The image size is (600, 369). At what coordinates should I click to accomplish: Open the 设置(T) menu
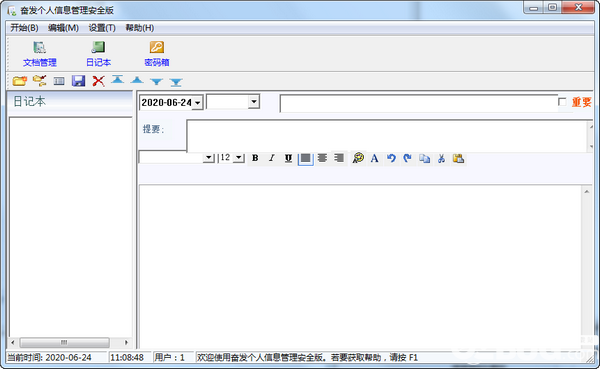coord(102,28)
